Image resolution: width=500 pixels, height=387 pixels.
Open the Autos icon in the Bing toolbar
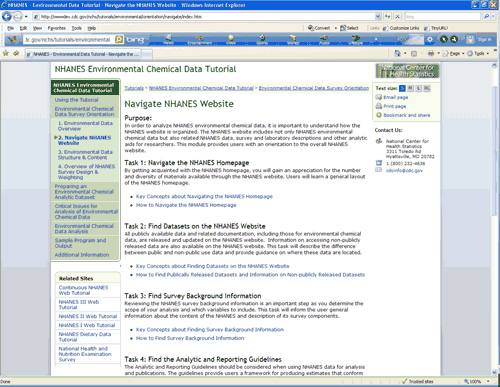(324, 40)
